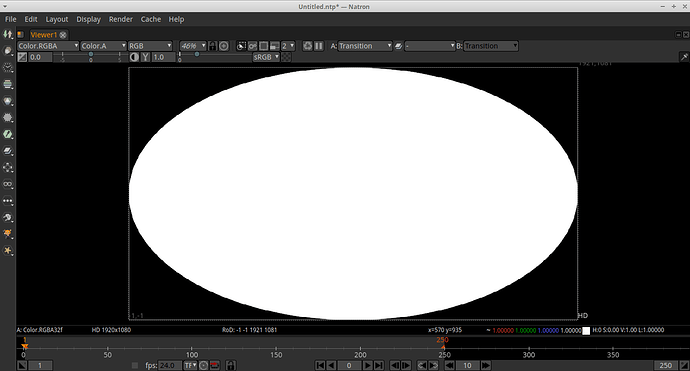Image resolution: width=690 pixels, height=371 pixels.
Task: Open the Draw nodes icon in sidebar
Action: click(x=7, y=51)
